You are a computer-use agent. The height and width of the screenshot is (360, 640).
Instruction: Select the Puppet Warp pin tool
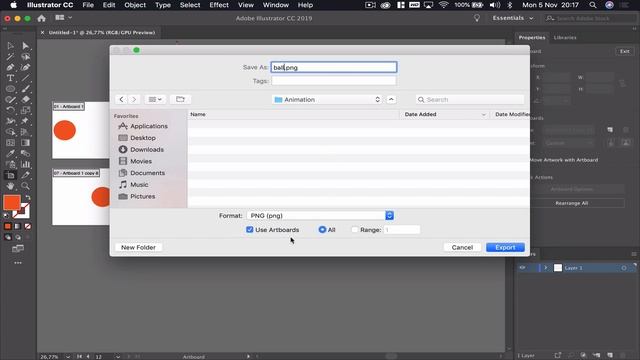tap(25, 121)
